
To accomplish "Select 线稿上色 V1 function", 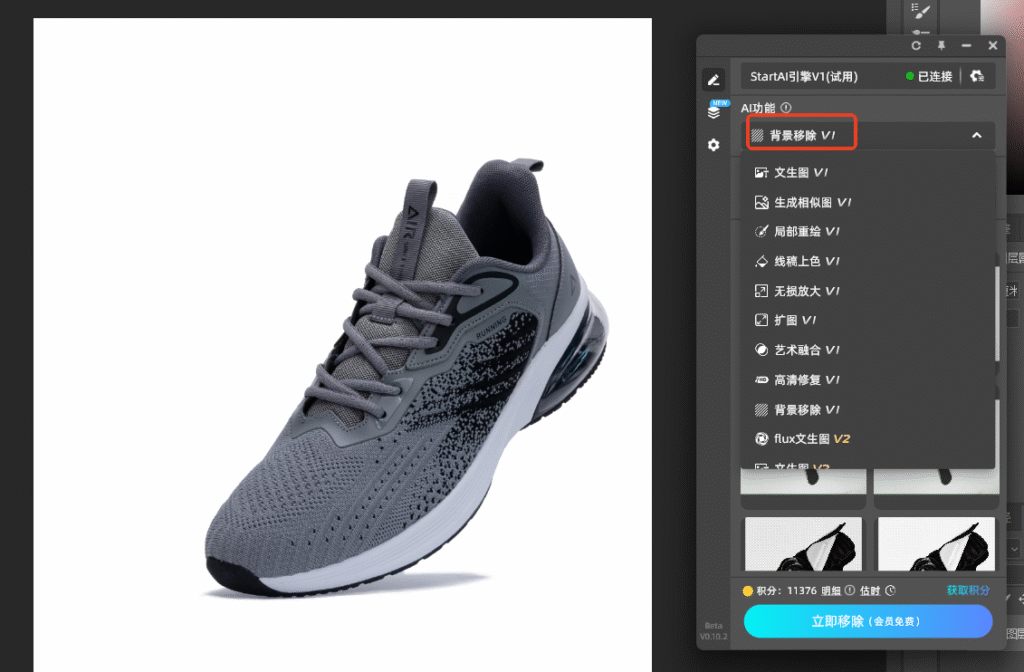I will pos(806,262).
